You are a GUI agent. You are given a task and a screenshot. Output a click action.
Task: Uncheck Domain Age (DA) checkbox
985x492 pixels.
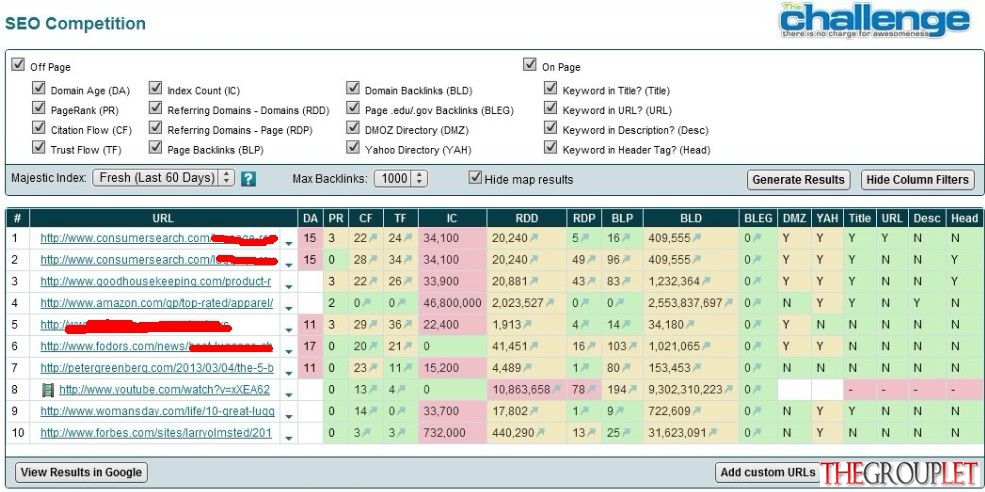(x=39, y=88)
